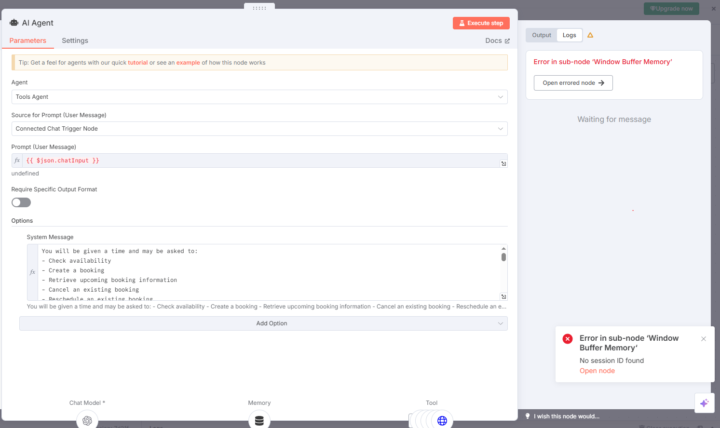Click the fx icon beside System Message
Viewport: 720px width, 428px height.
pos(32,272)
